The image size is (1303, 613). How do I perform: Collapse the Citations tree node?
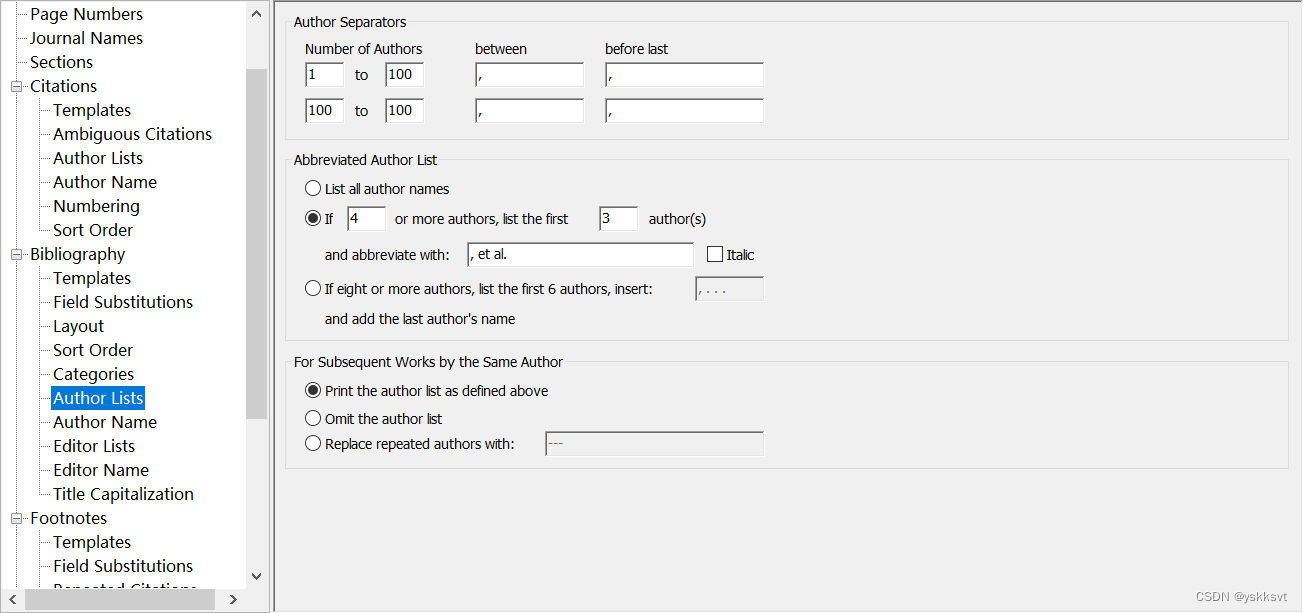[16, 86]
